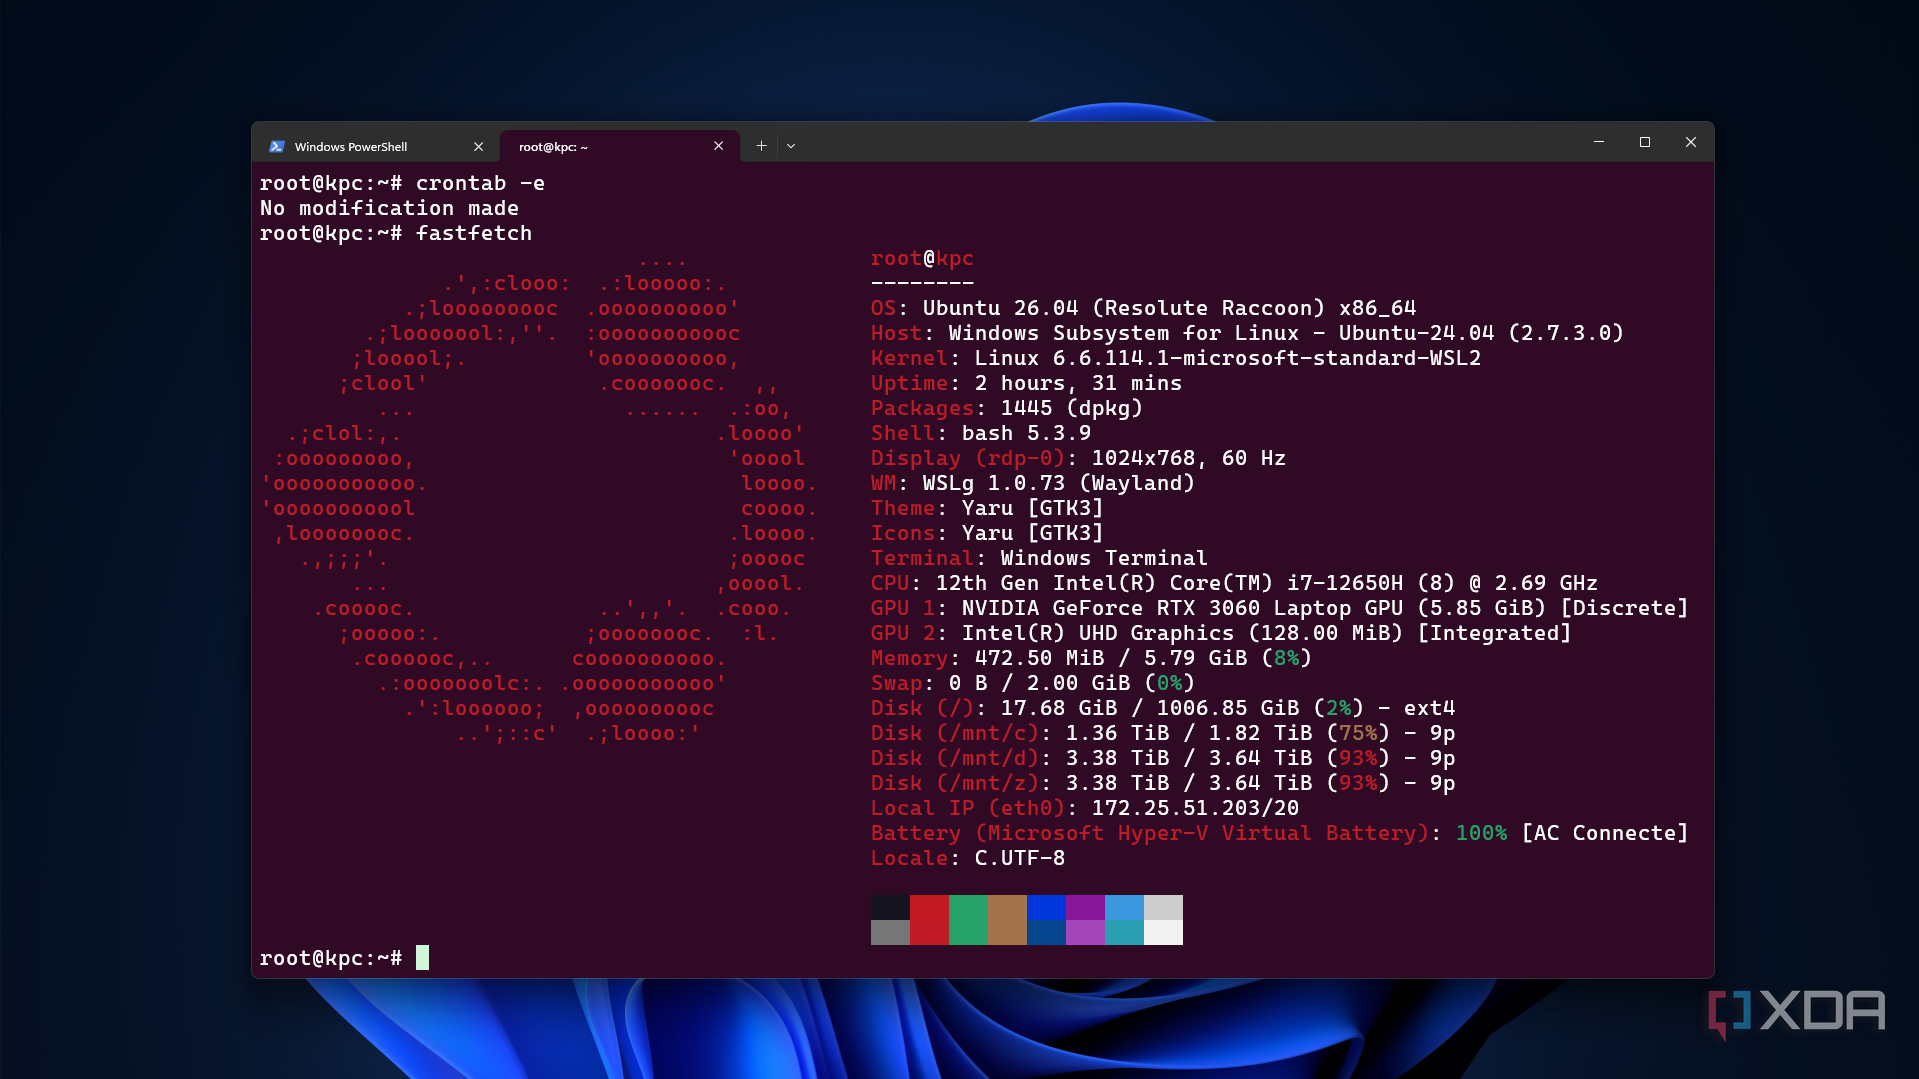Viewport: 1919px width, 1079px height.
Task: Click the WM value 'WSLg 1.0.73 (Wayland)'
Action: (x=1059, y=483)
